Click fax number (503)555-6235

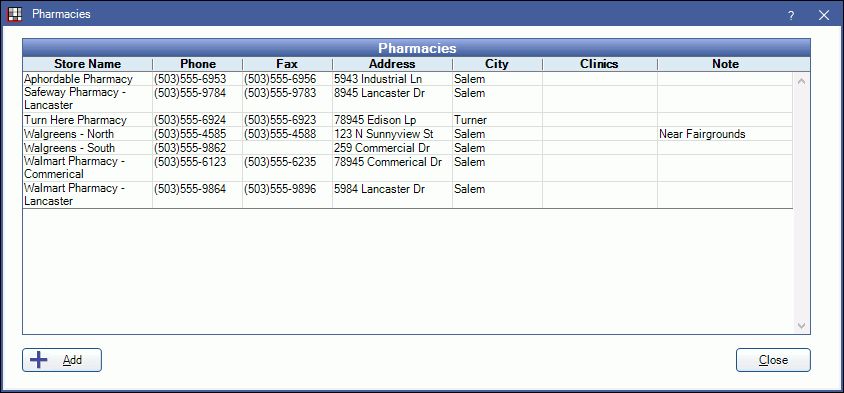[x=280, y=162]
